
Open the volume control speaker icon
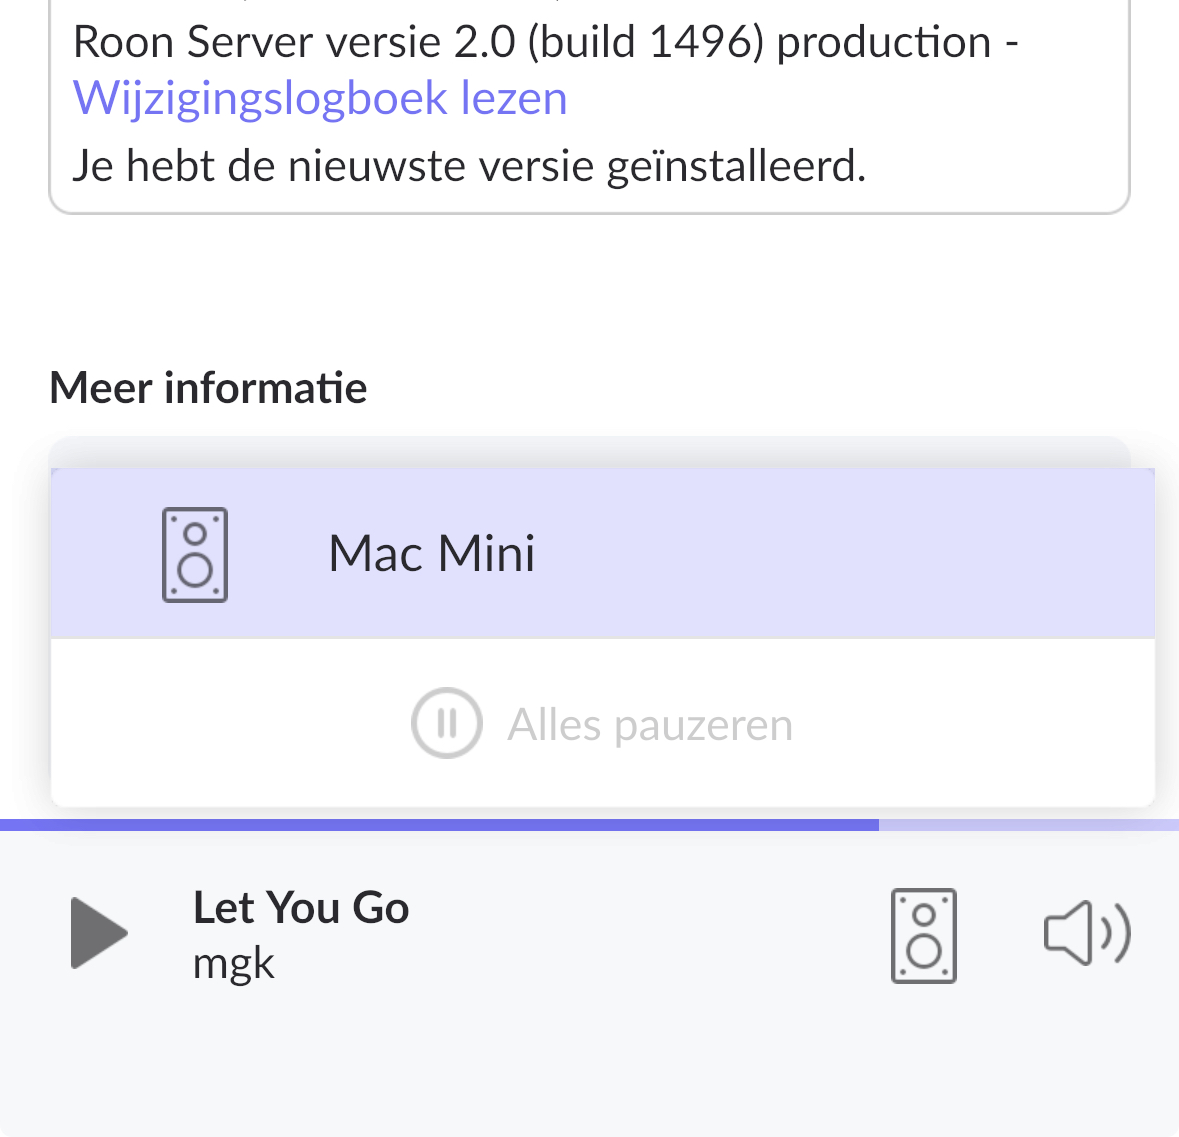[1087, 933]
